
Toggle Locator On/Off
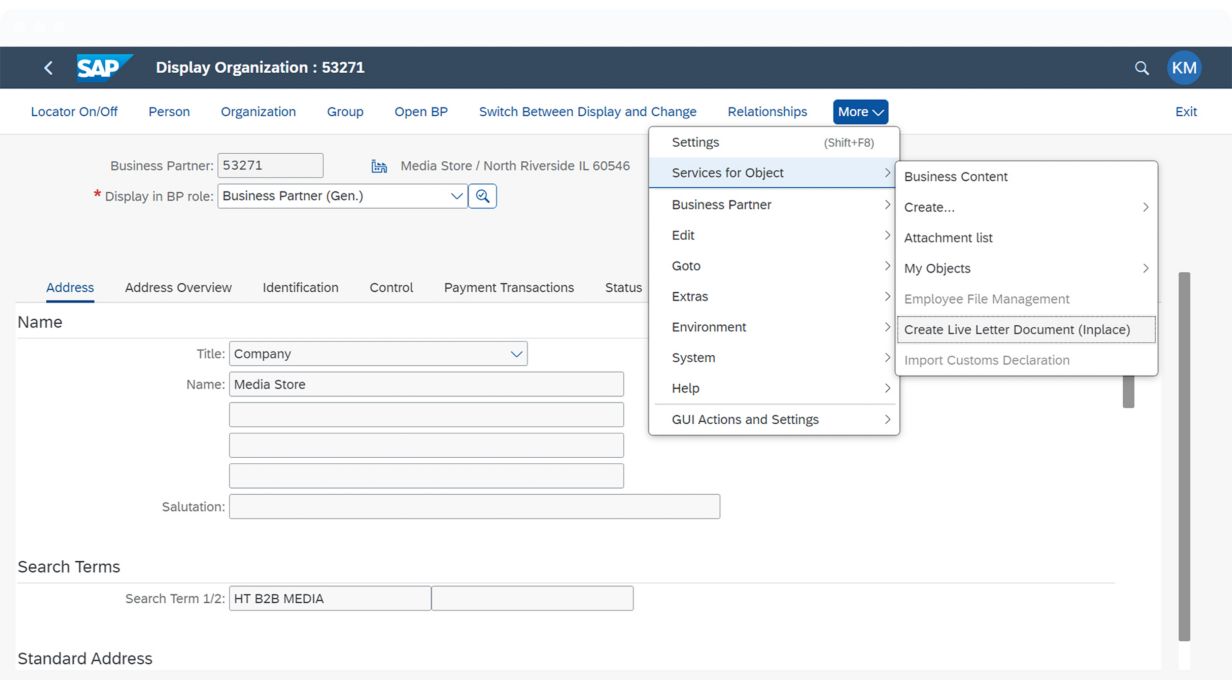[x=74, y=112]
